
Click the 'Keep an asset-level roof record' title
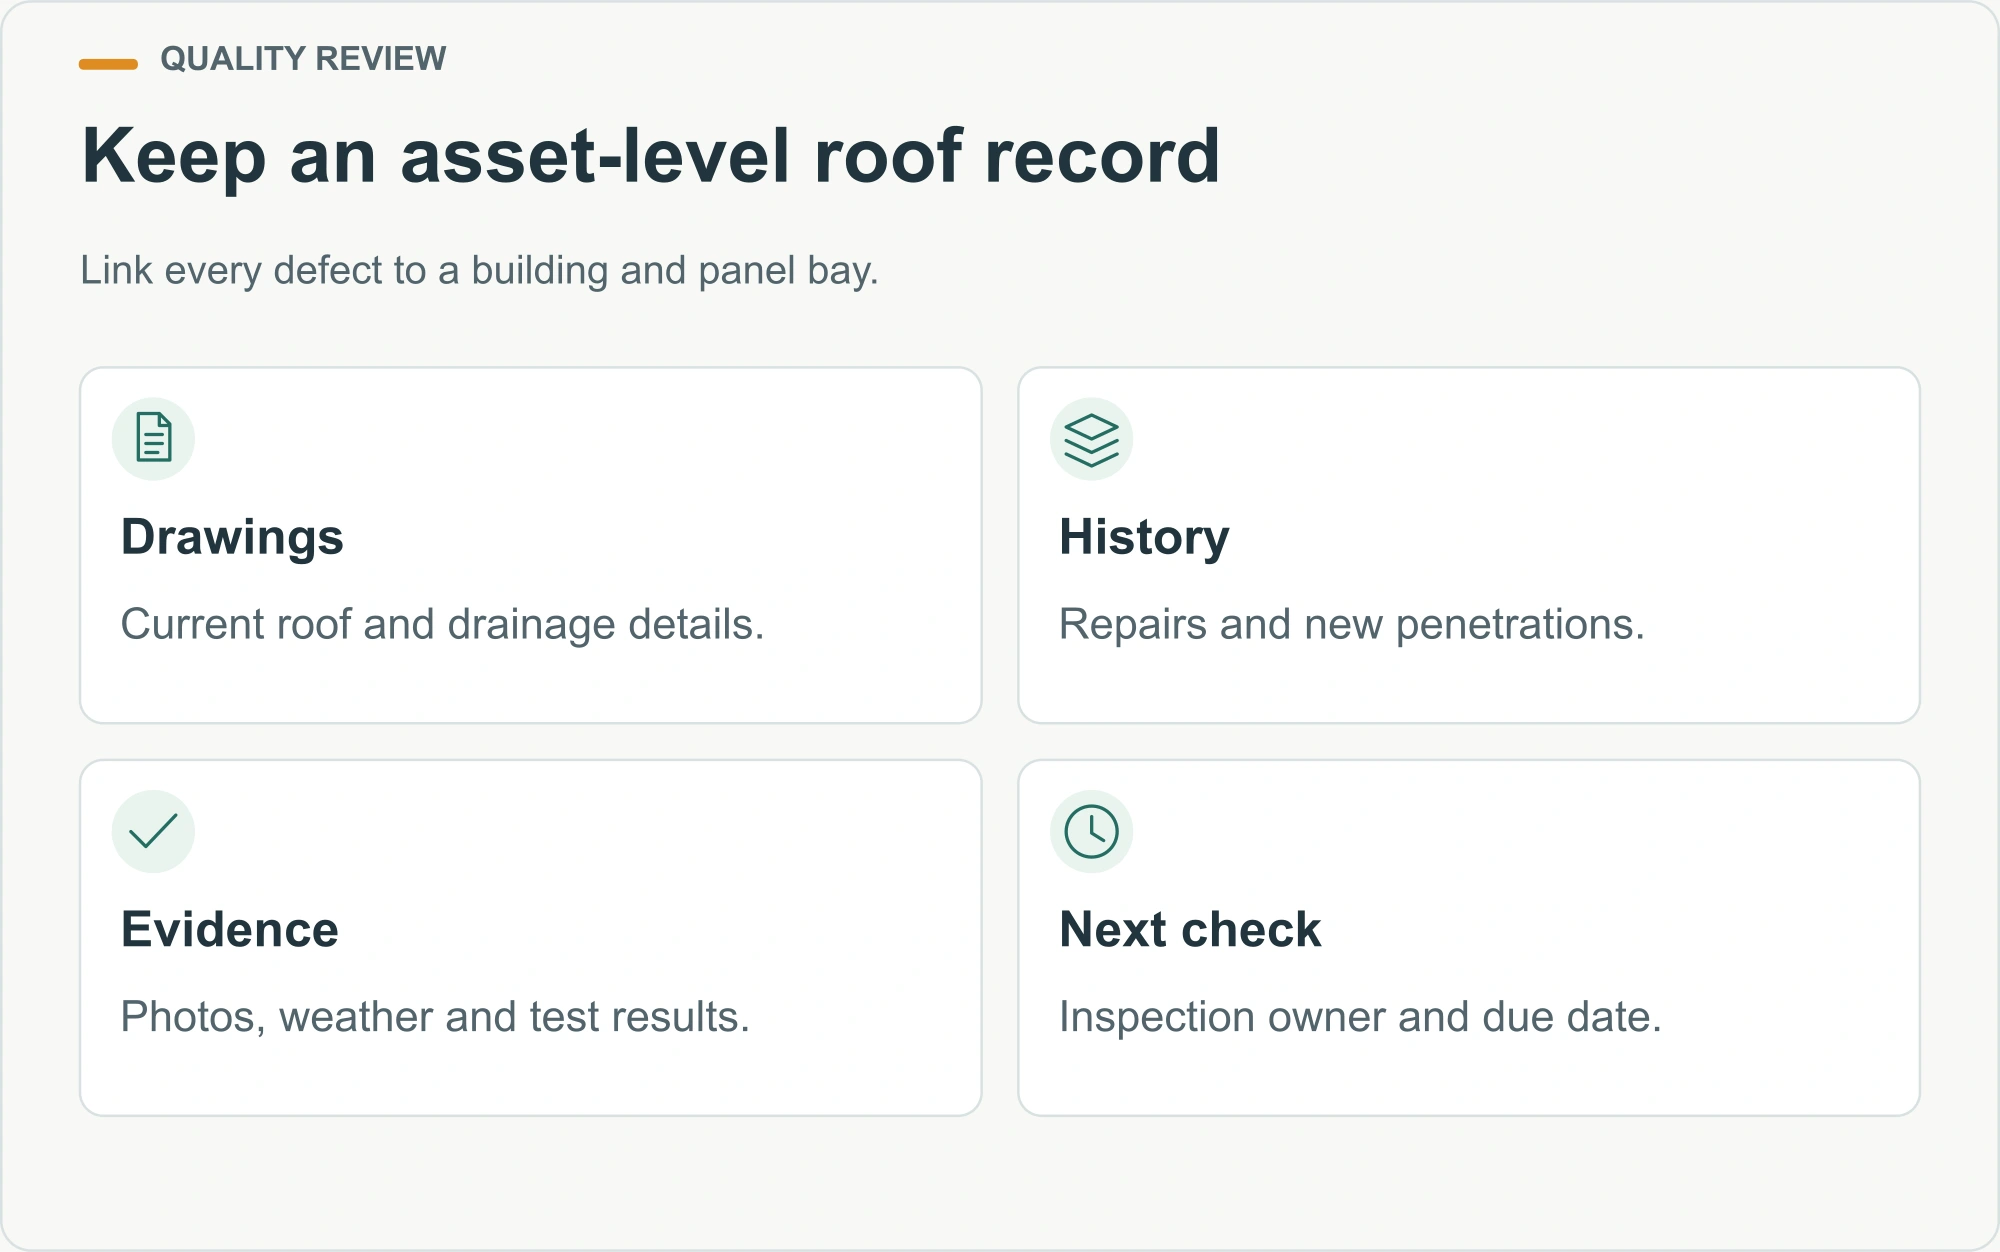(651, 157)
